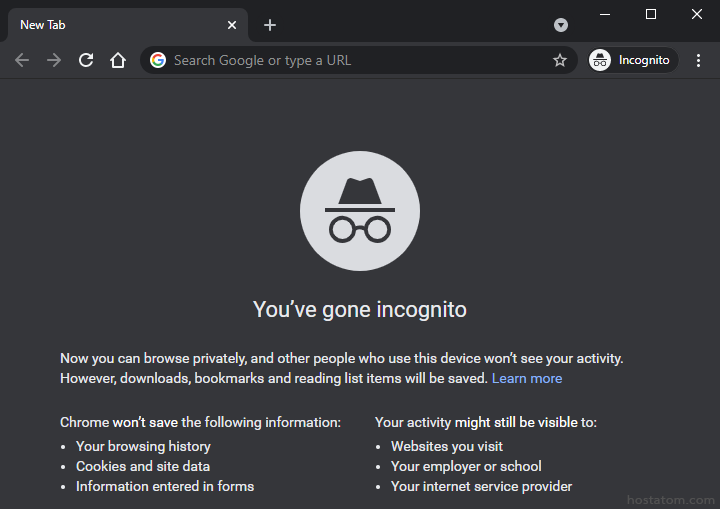The width and height of the screenshot is (720, 509).
Task: Go to the Home page icon
Action: coord(118,60)
